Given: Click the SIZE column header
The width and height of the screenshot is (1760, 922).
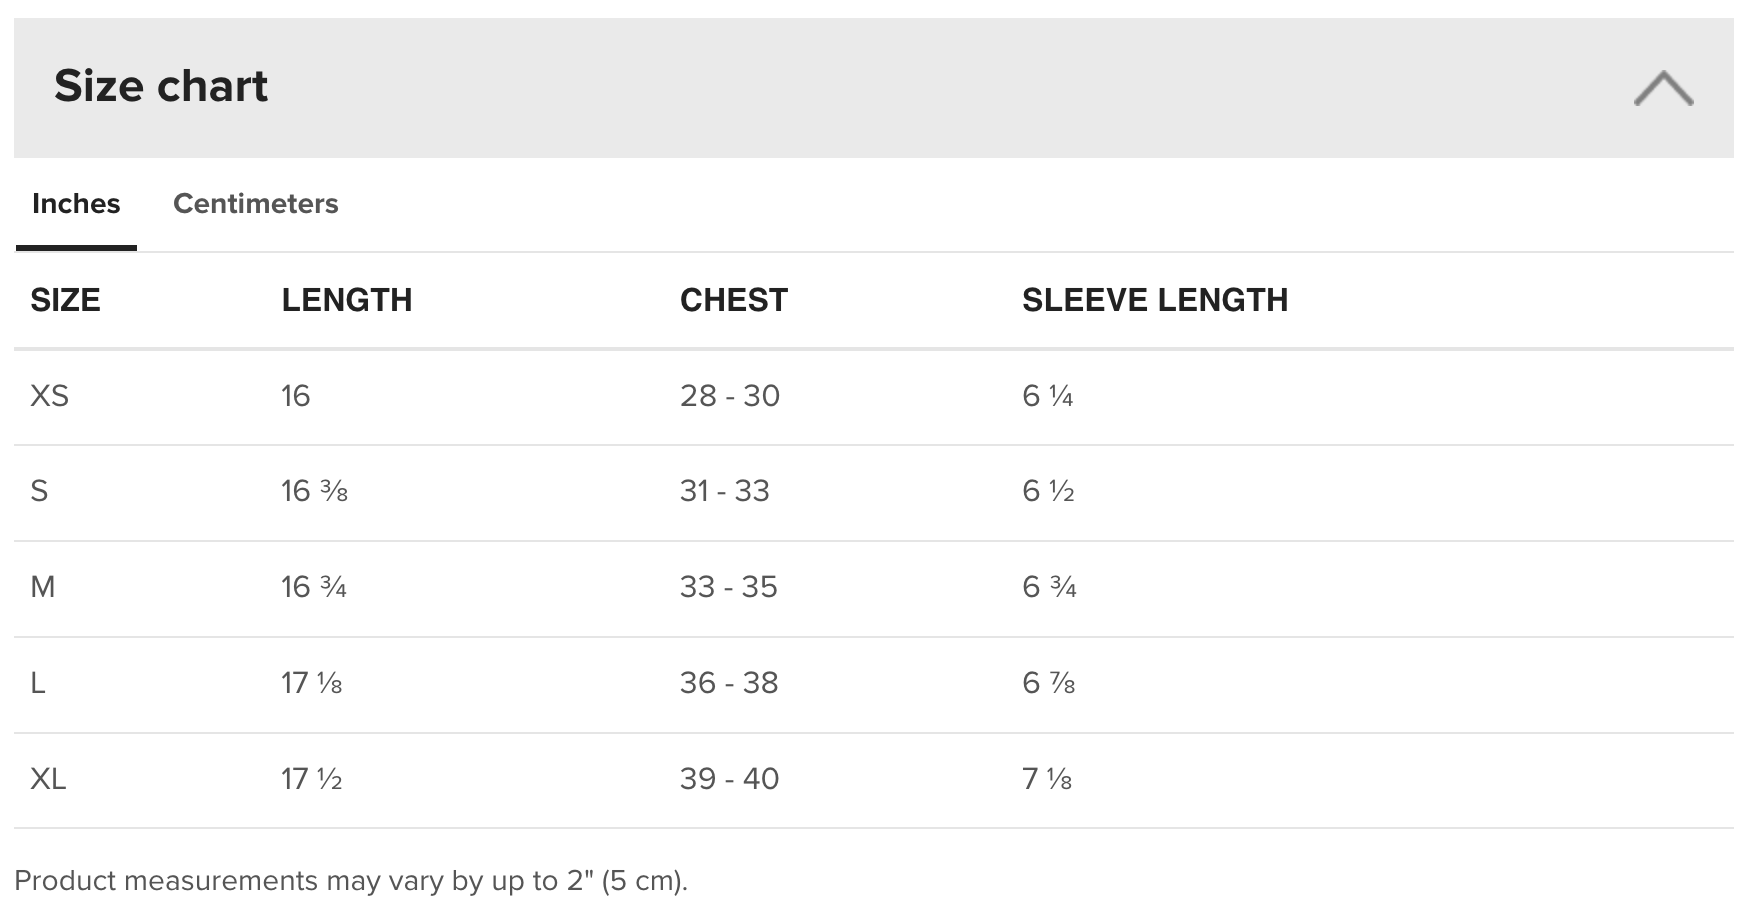Looking at the screenshot, I should [x=66, y=300].
